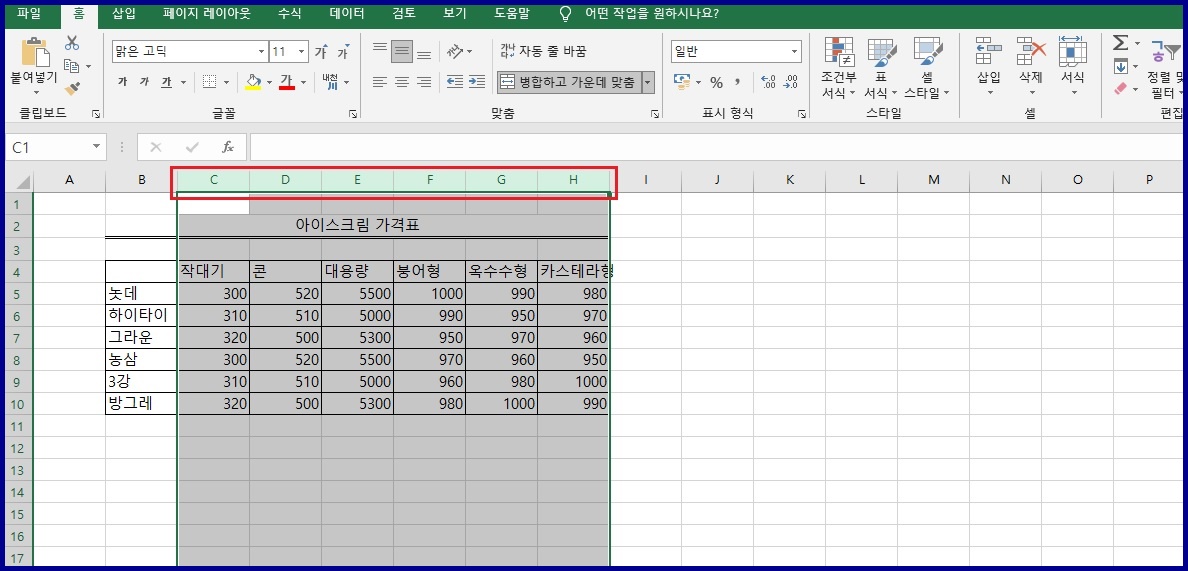This screenshot has width=1188, height=571.
Task: Click the increase decimal icon
Action: (768, 82)
